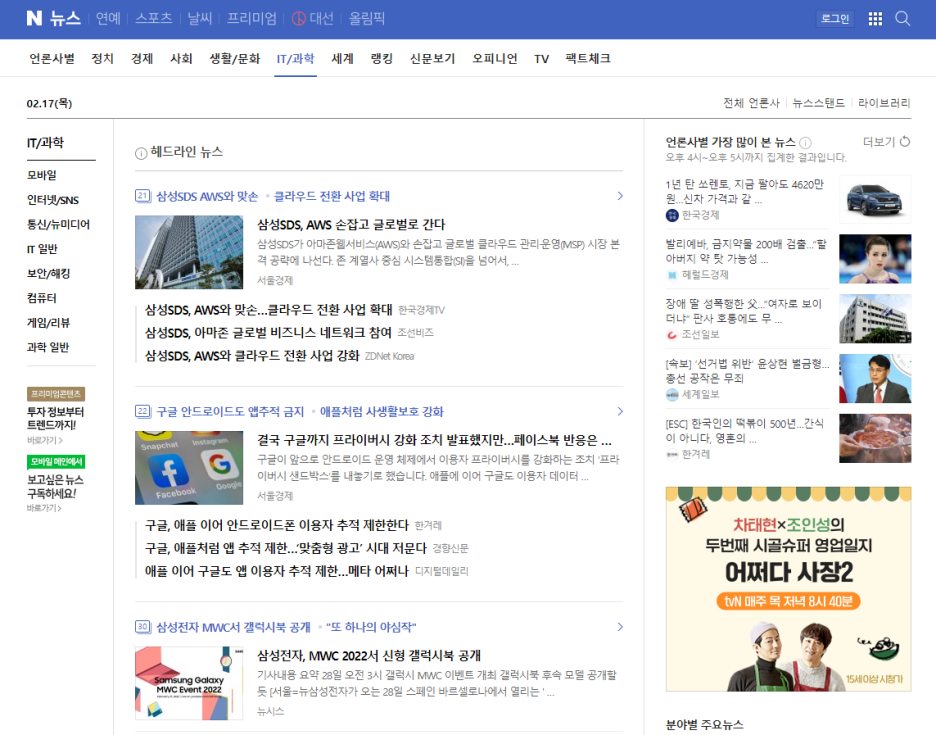Viewport: 936px width, 735px height.
Task: Click the 30 article count badge
Action: 143,627
